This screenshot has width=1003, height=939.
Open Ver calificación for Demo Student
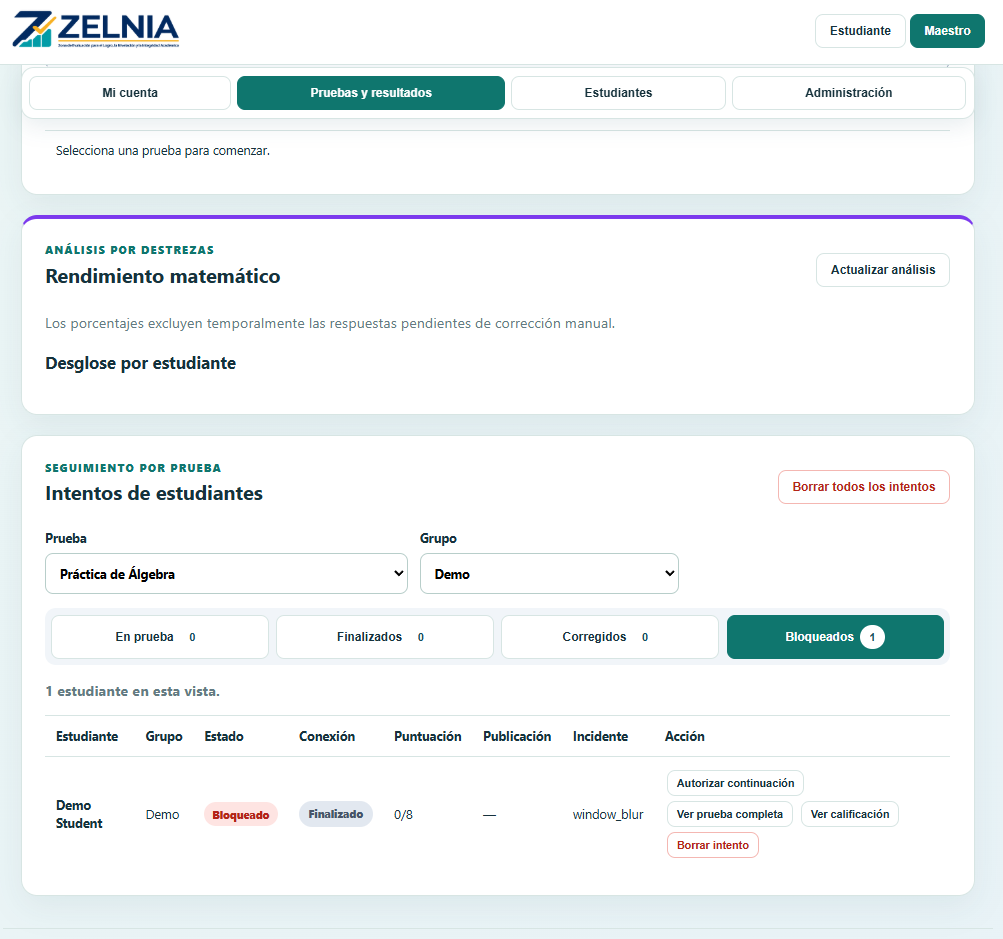[849, 814]
